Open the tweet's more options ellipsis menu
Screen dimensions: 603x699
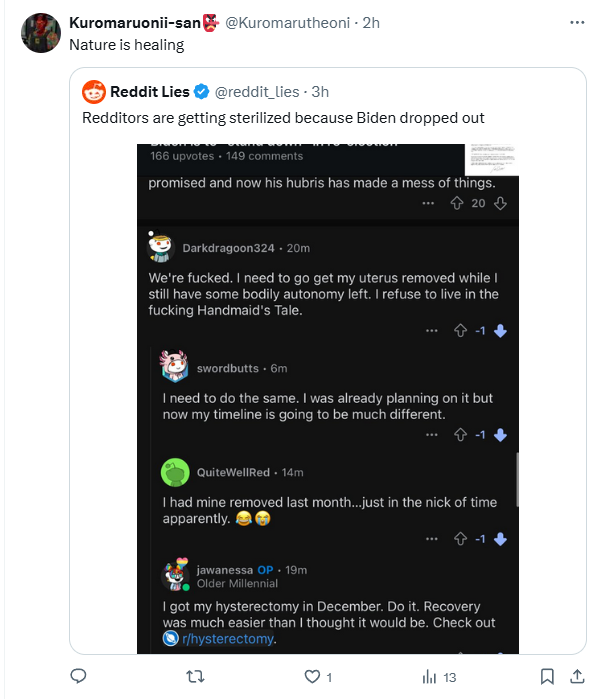click(x=578, y=22)
